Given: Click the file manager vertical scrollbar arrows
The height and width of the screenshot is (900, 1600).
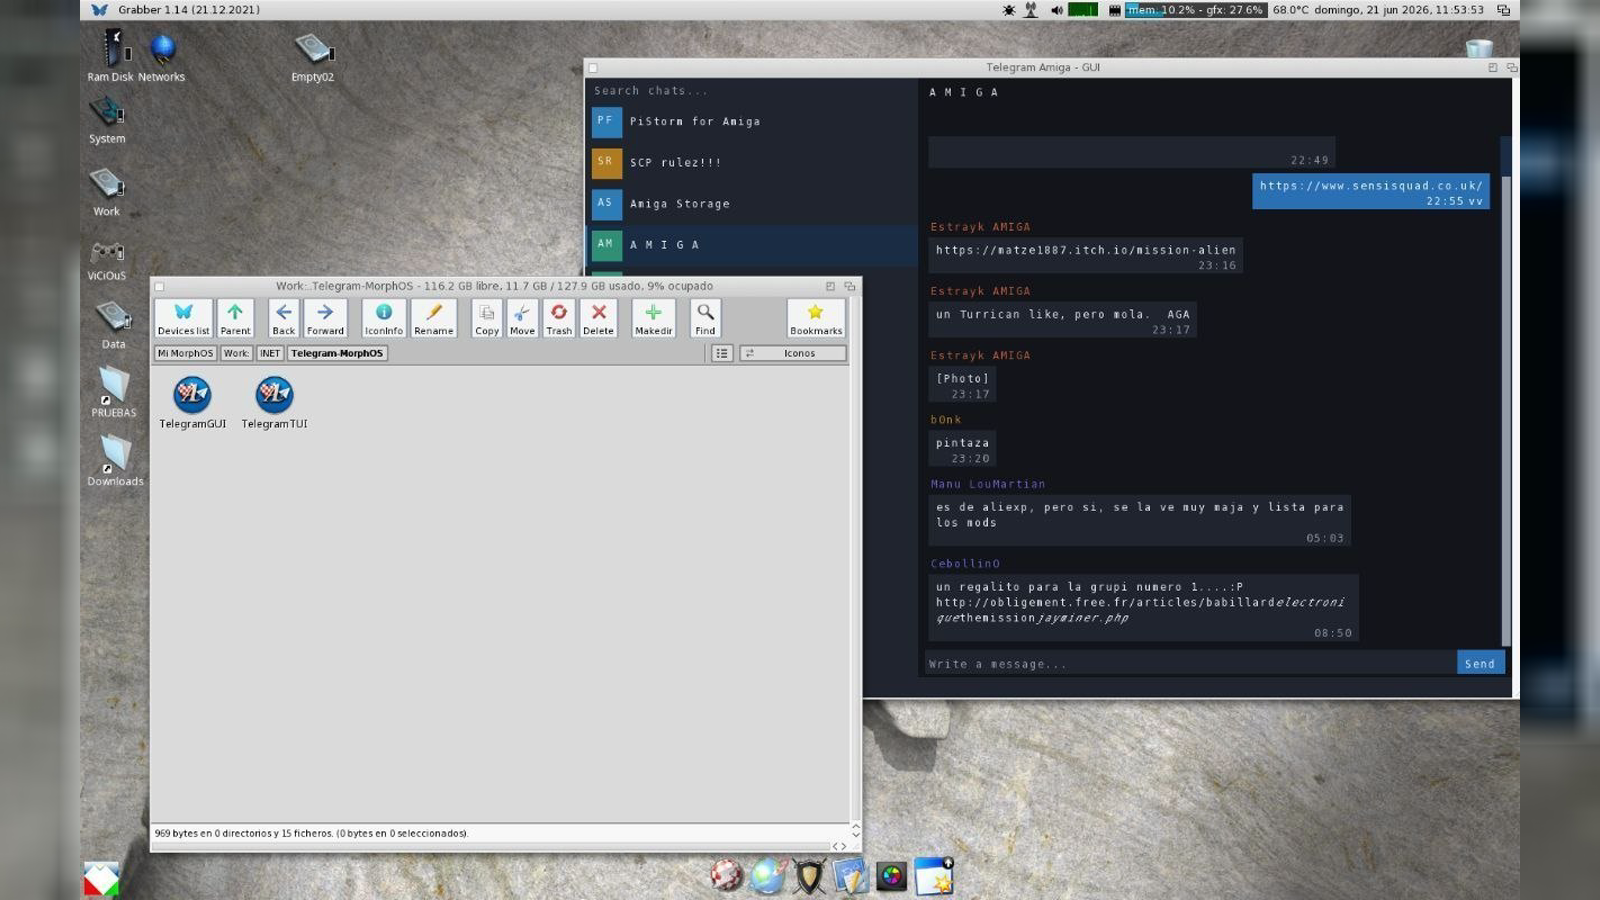Looking at the screenshot, I should pyautogui.click(x=855, y=830).
